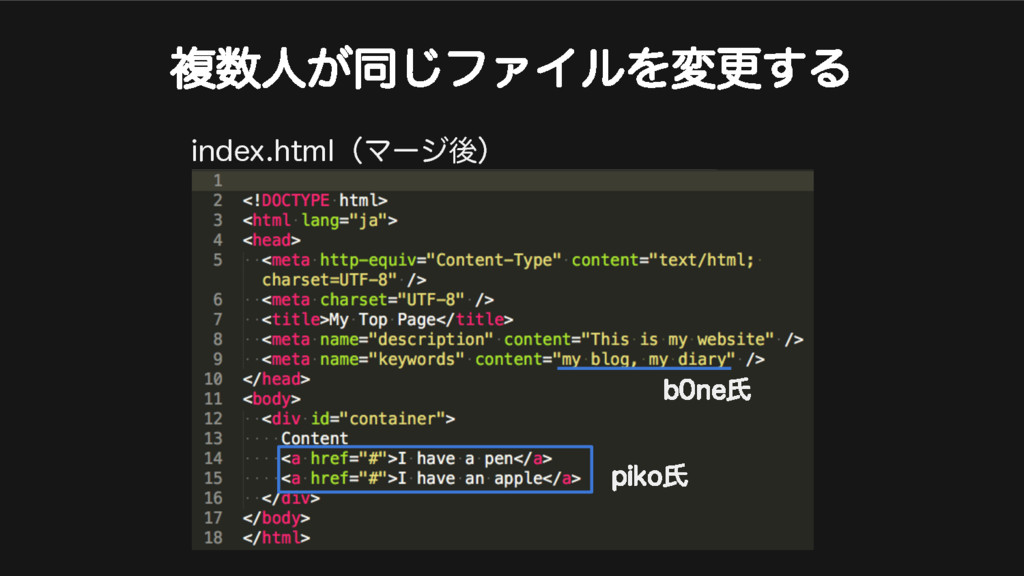Click the opening <body> tag
The width and height of the screenshot is (1024, 576).
pyautogui.click(x=272, y=399)
